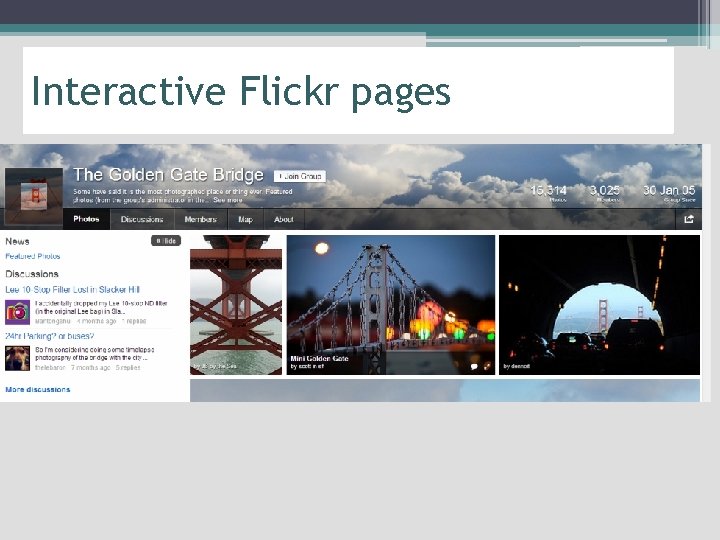The width and height of the screenshot is (720, 540).
Task: Go to the Map tab
Action: [x=245, y=219]
